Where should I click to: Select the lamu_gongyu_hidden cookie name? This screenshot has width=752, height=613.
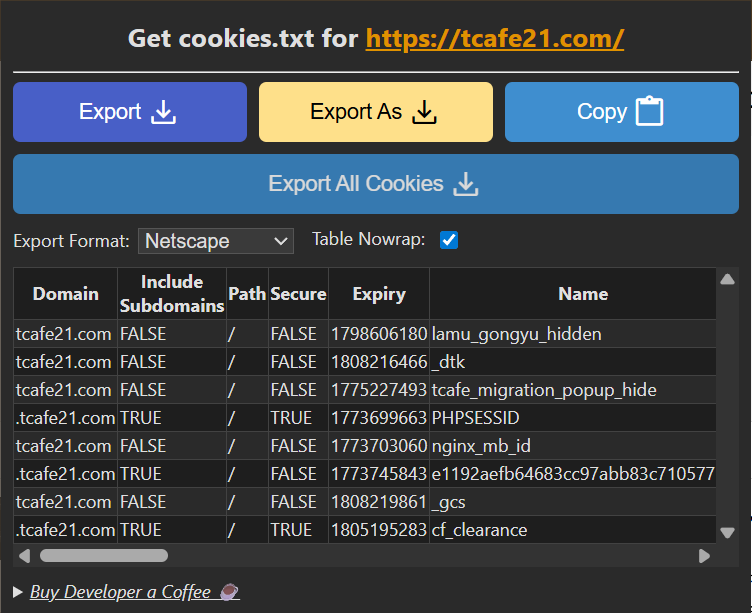[517, 334]
